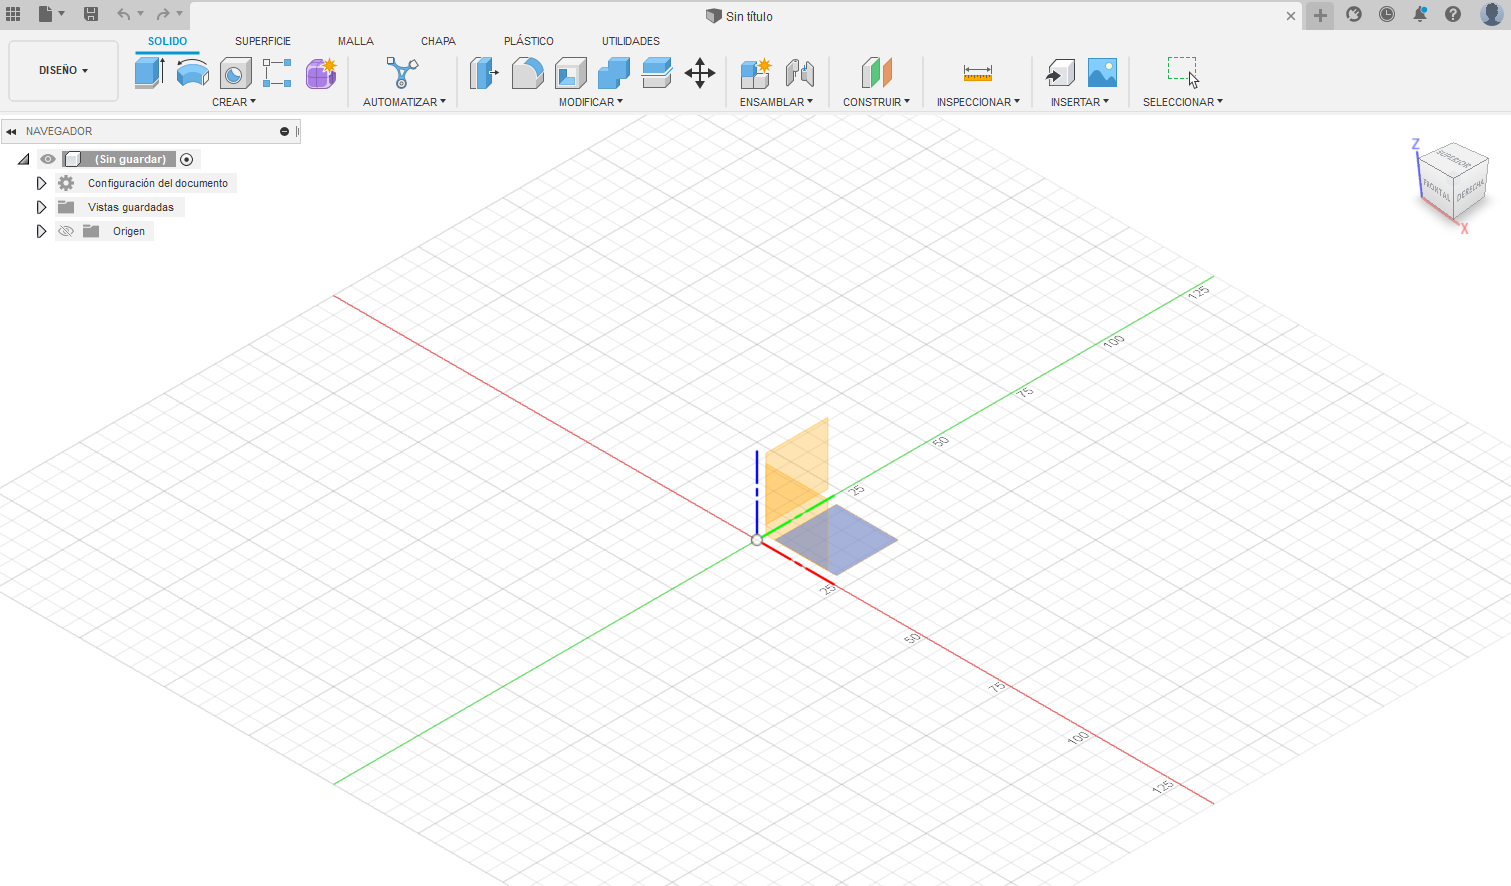1511x886 pixels.
Task: Close the Sin título document tab
Action: (1291, 16)
